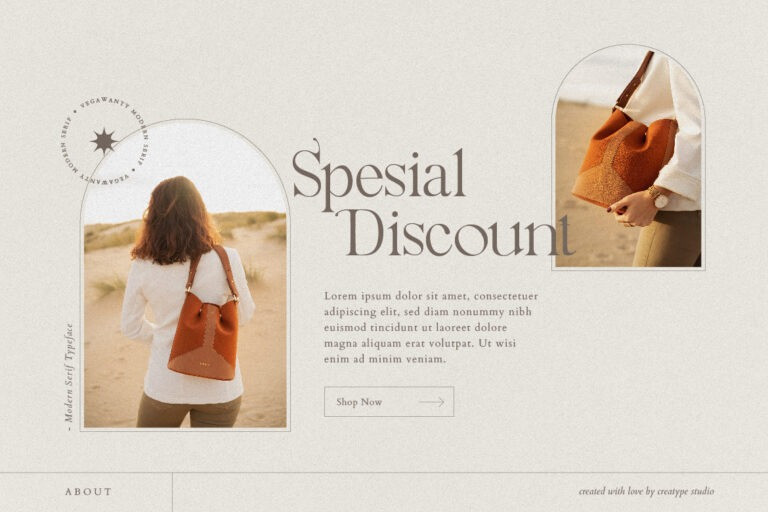Screen dimensions: 768x512
Task: Click the arrow inside Shop Now button
Action: (x=432, y=402)
